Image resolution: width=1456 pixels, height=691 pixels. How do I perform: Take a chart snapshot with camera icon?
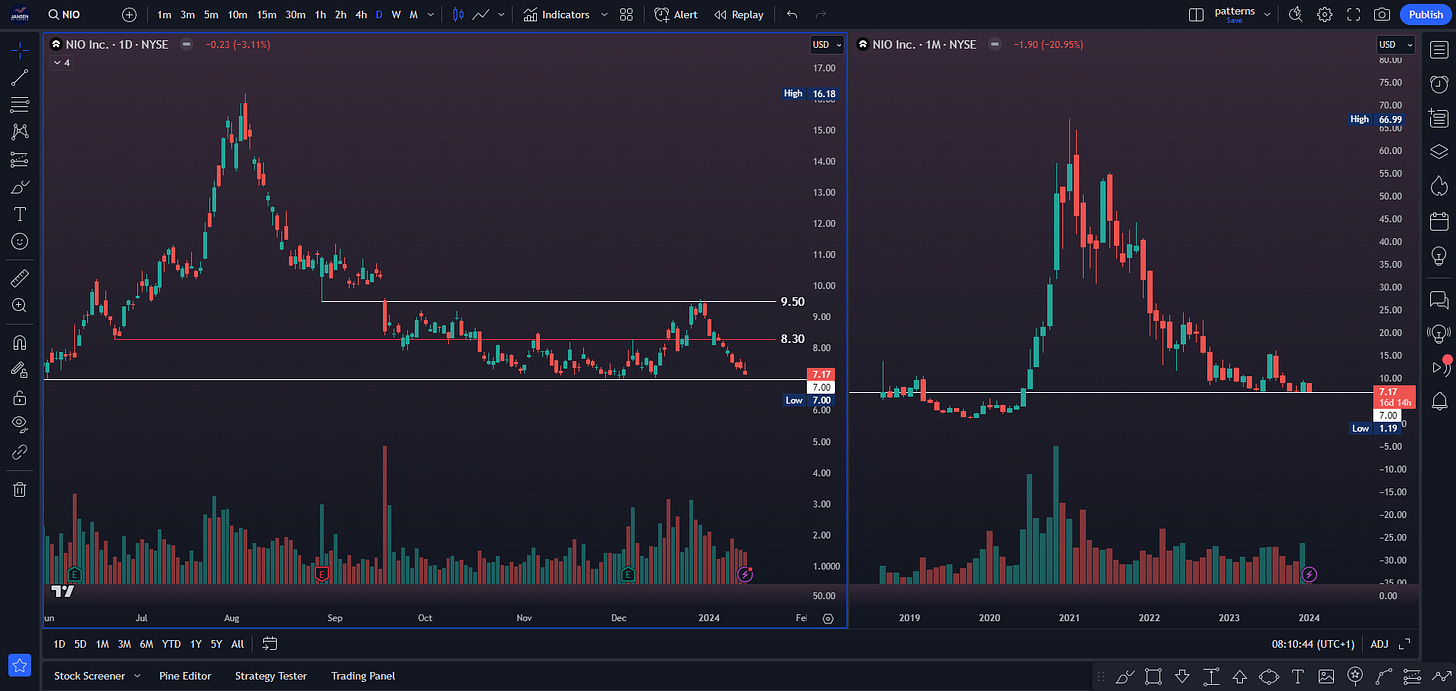1382,14
